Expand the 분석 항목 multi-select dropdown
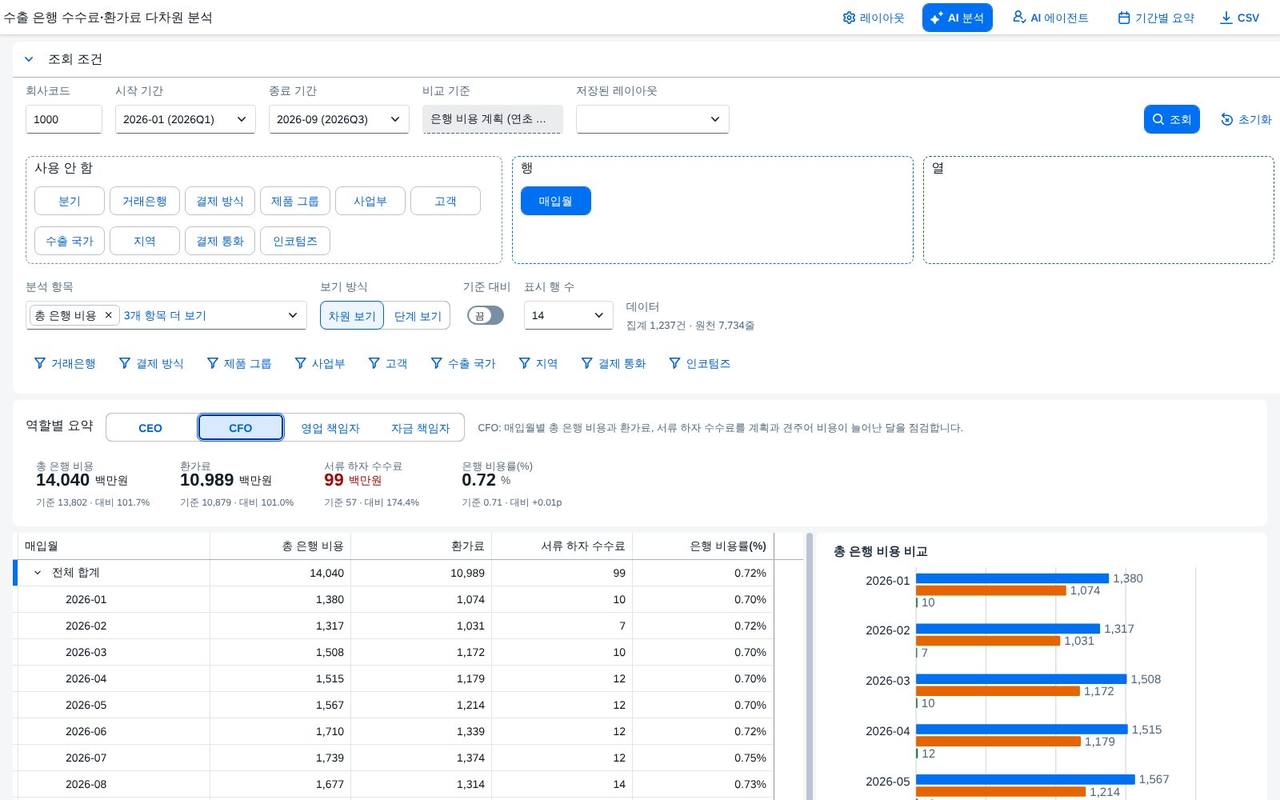1280x800 pixels. pos(293,315)
